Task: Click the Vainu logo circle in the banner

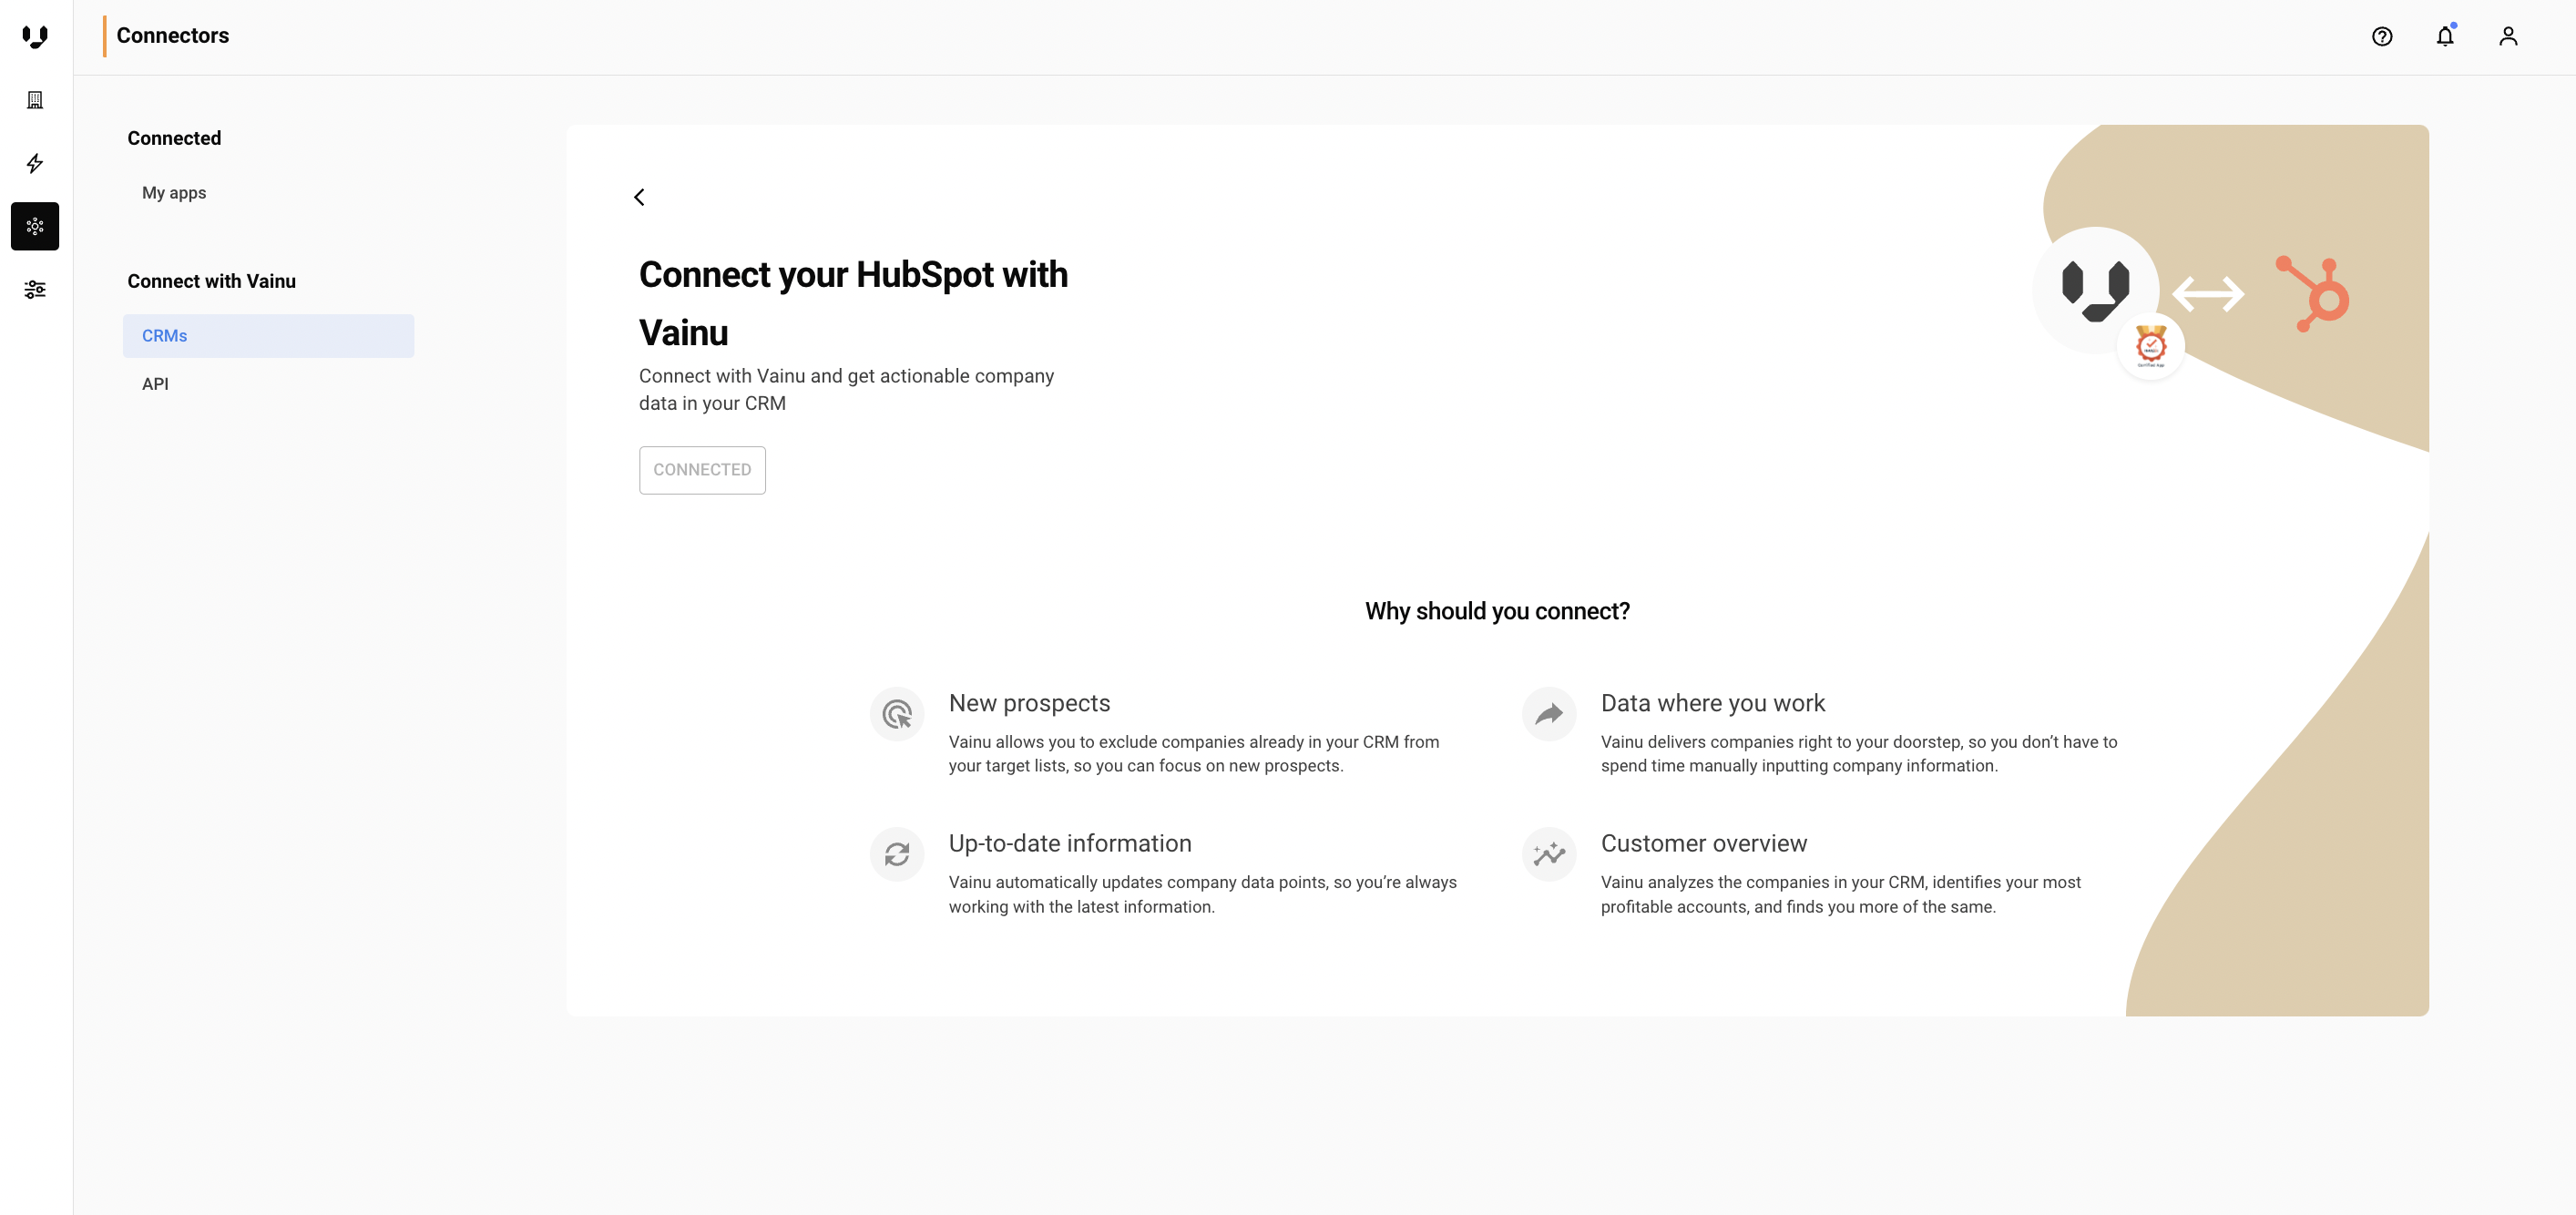Action: tap(2095, 290)
